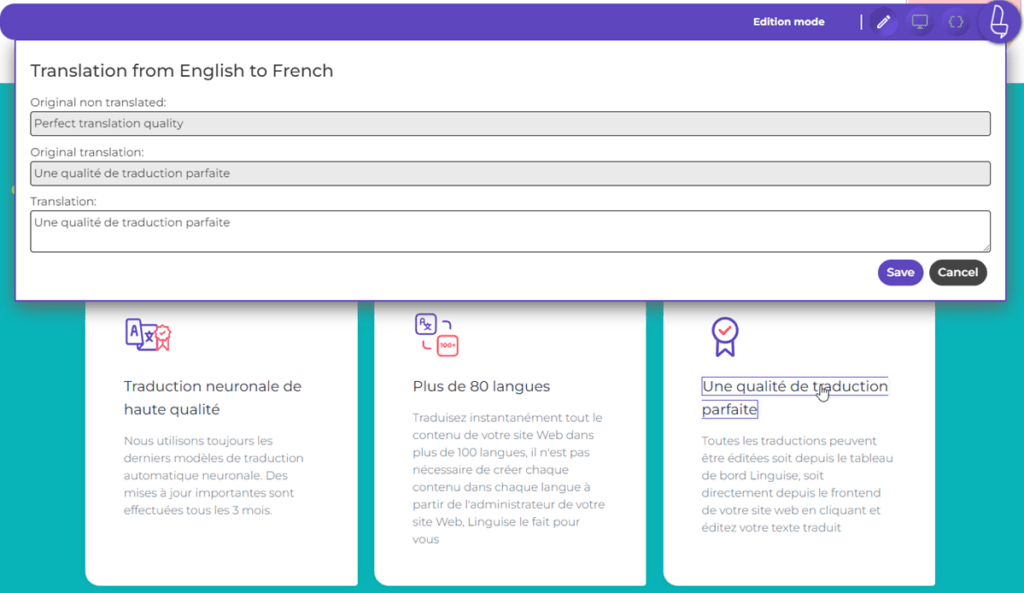Click inside the Translation input field
The image size is (1024, 593).
(510, 230)
